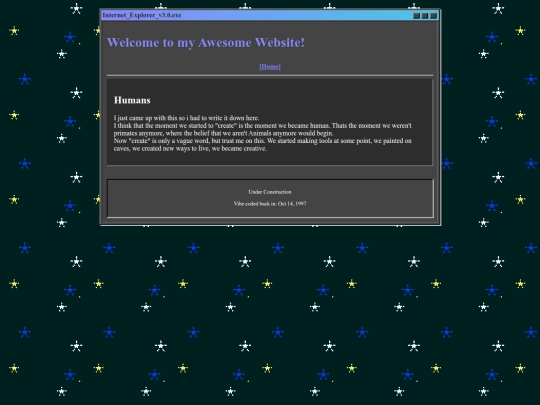Open the [Home] link
The image size is (540, 405).
pos(270,67)
